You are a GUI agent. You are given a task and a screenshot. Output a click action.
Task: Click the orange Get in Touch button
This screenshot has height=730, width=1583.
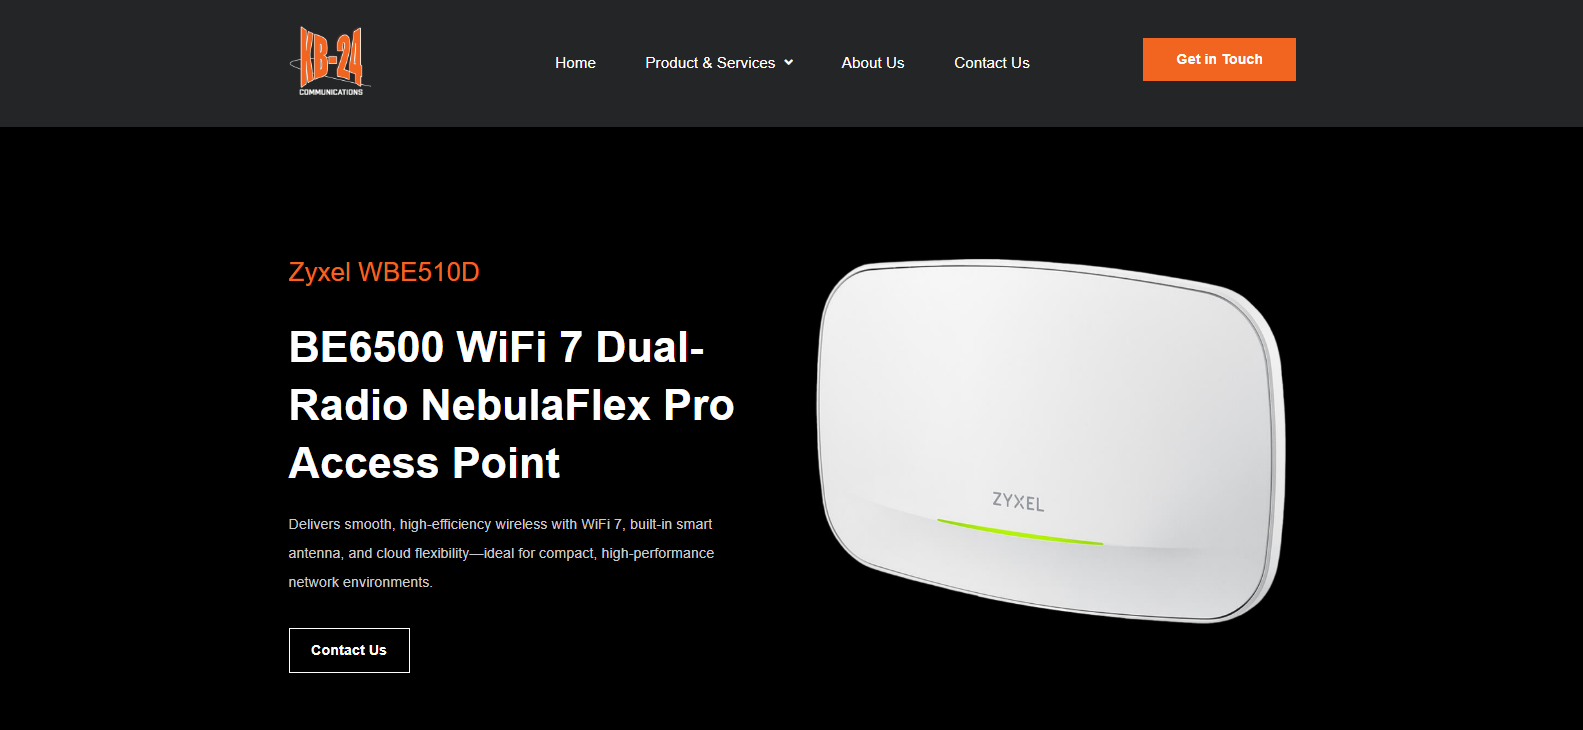pyautogui.click(x=1219, y=59)
